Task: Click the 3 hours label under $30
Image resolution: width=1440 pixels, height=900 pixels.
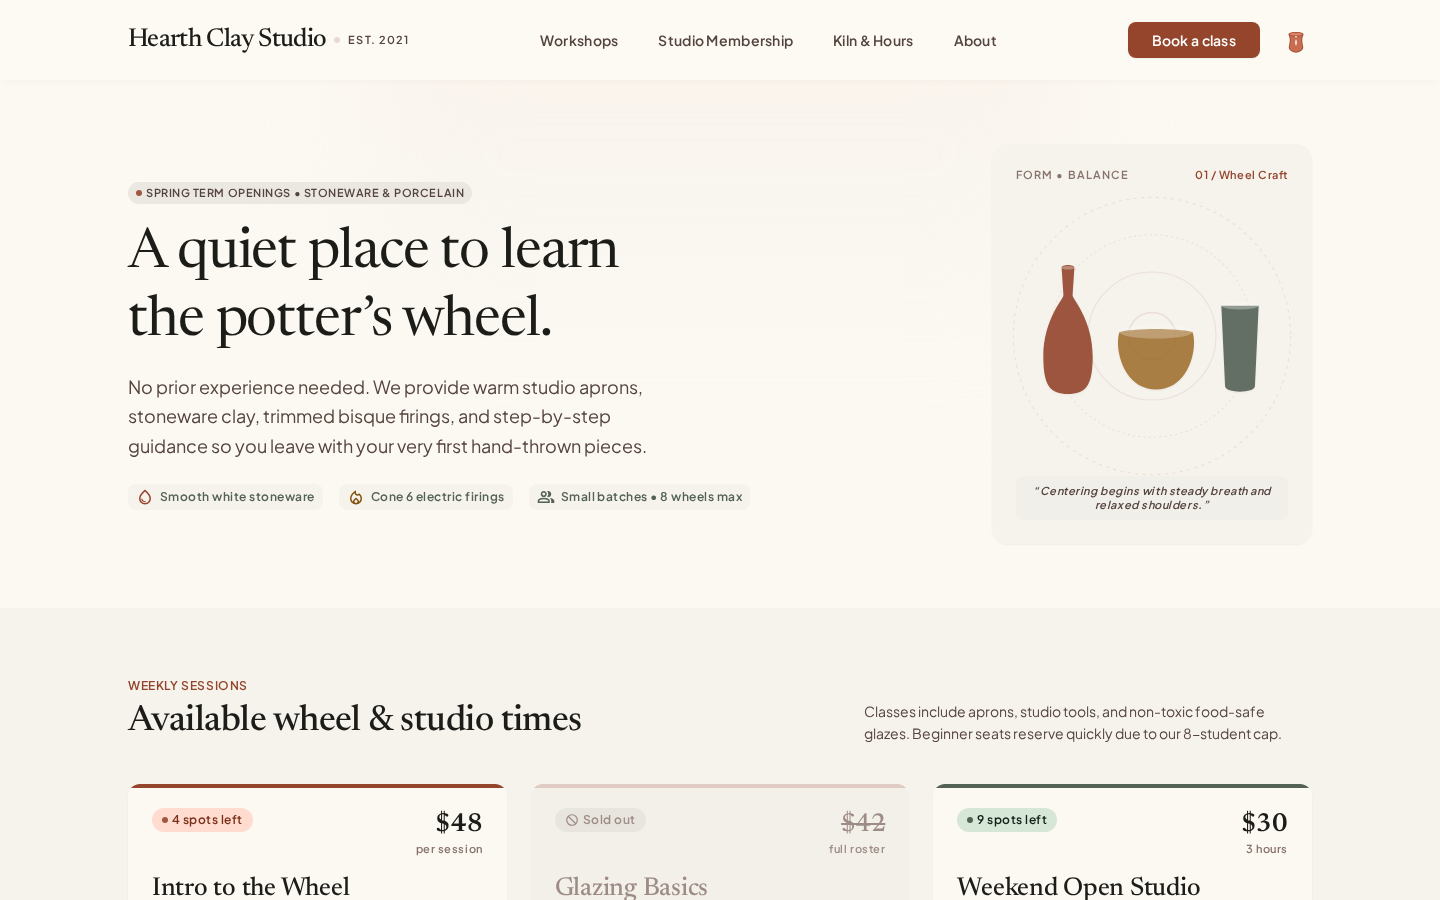Action: coord(1266,849)
